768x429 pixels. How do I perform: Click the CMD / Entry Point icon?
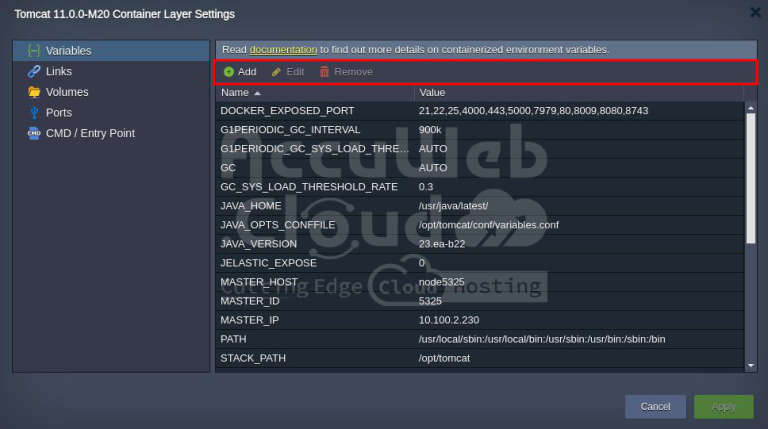[x=34, y=133]
